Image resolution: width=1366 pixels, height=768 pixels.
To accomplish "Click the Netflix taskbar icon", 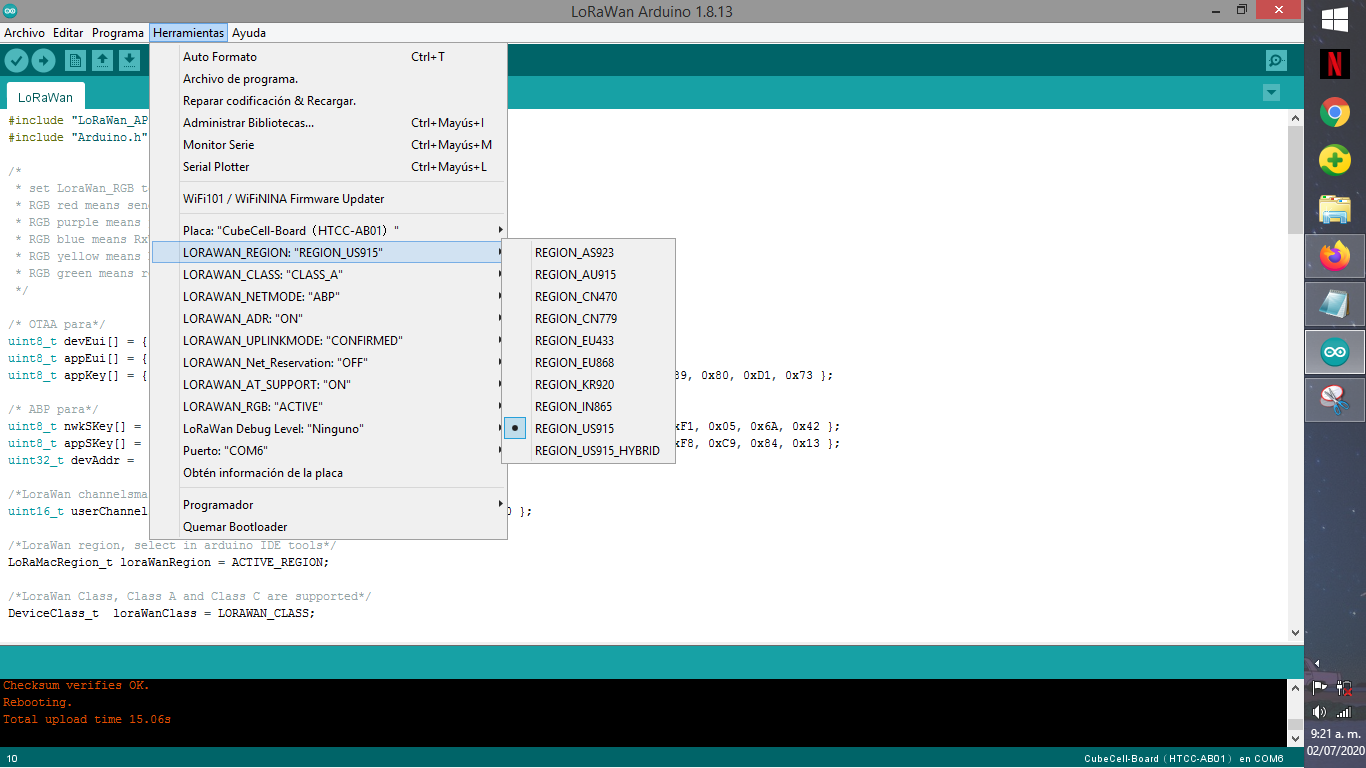I will click(1335, 65).
